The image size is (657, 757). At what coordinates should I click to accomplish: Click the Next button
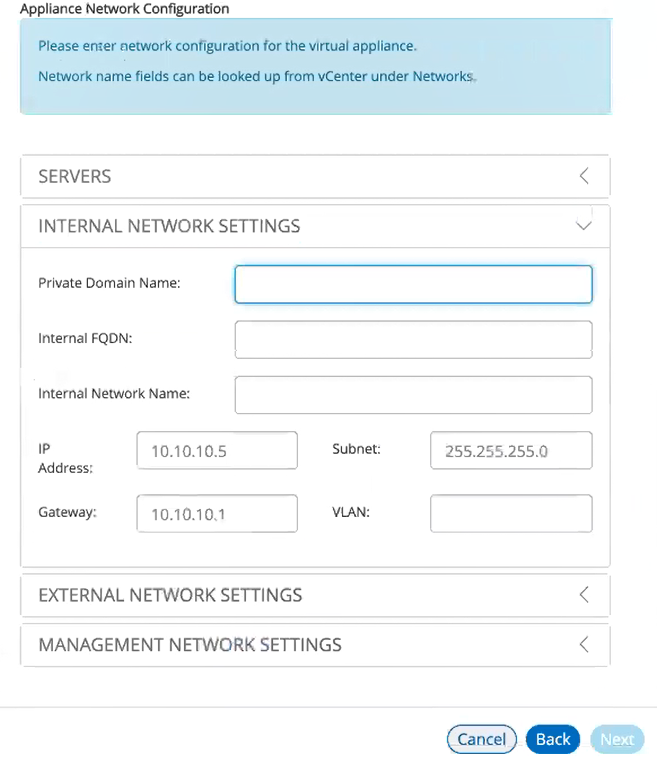(617, 739)
